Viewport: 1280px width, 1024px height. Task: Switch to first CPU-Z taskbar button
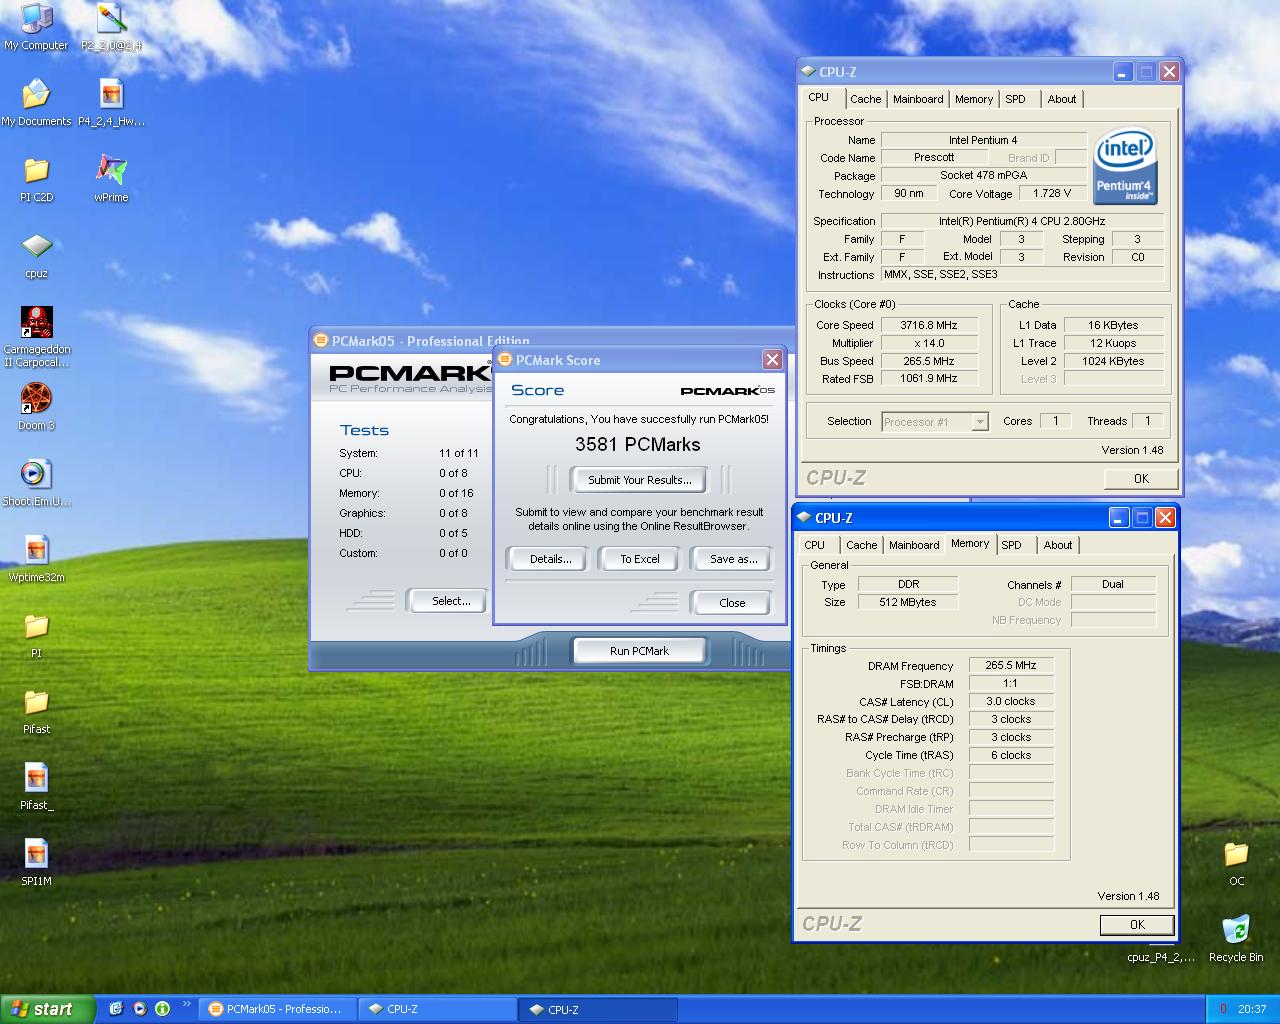coord(438,1009)
